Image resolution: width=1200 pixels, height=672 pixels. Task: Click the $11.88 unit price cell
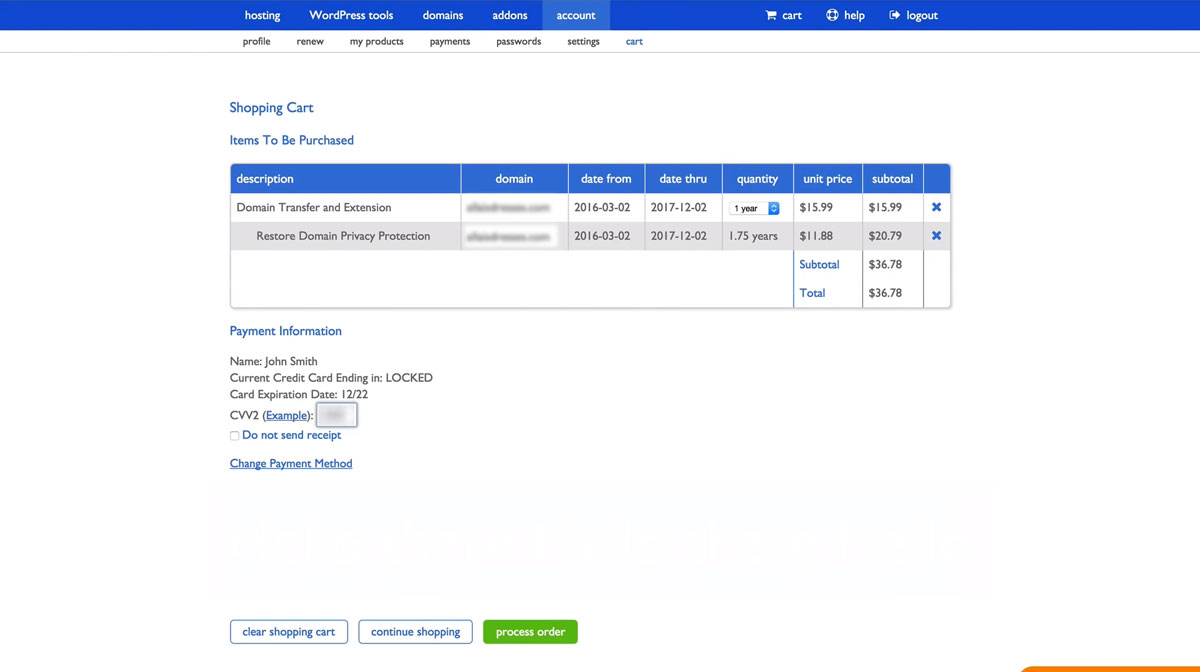click(827, 236)
